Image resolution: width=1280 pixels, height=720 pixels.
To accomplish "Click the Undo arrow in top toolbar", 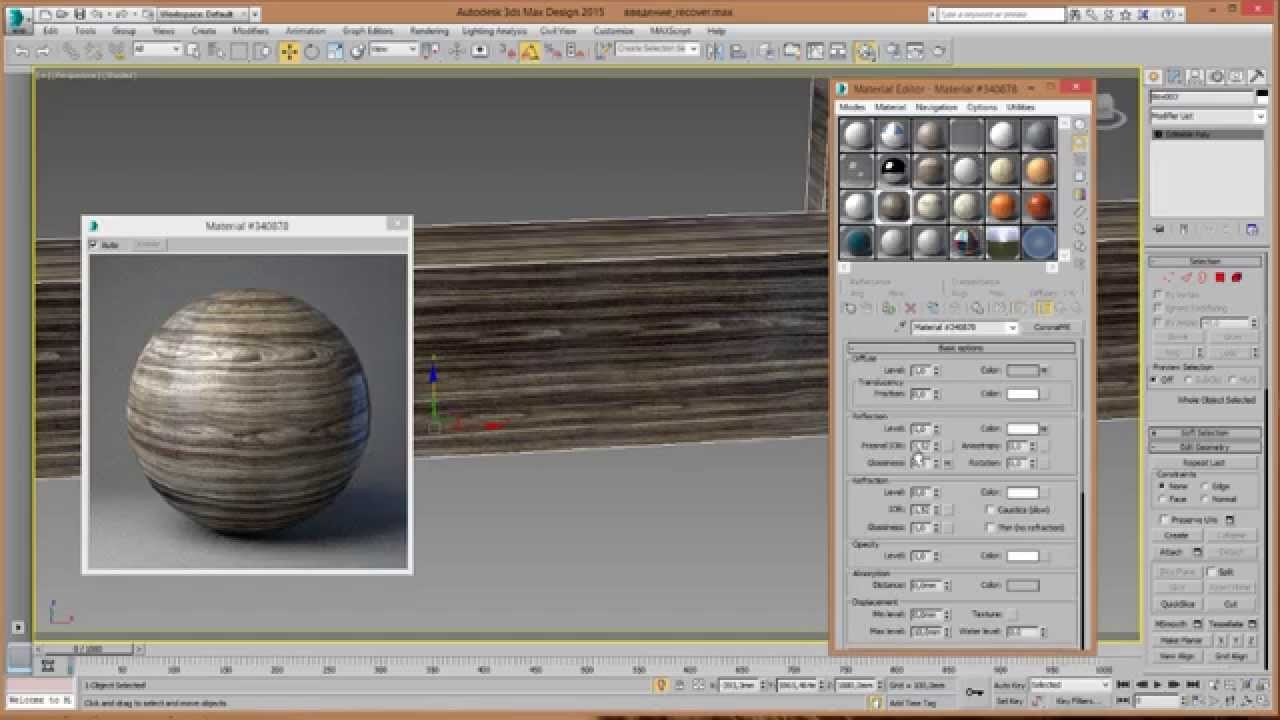I will [x=22, y=51].
